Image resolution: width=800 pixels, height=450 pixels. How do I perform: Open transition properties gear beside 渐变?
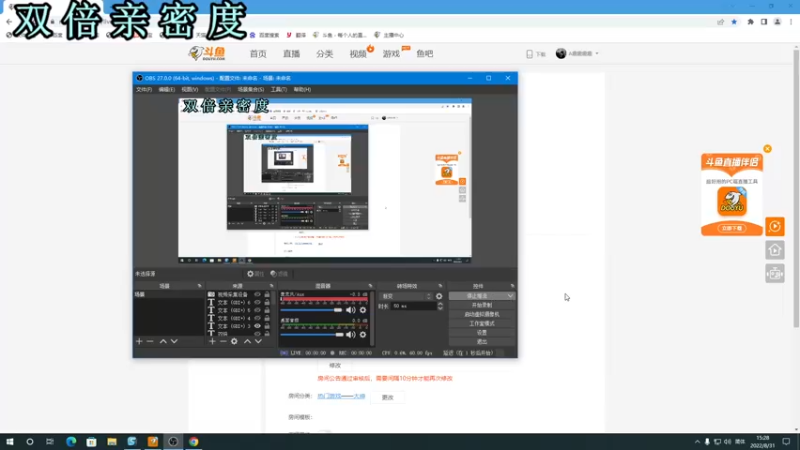click(x=439, y=296)
